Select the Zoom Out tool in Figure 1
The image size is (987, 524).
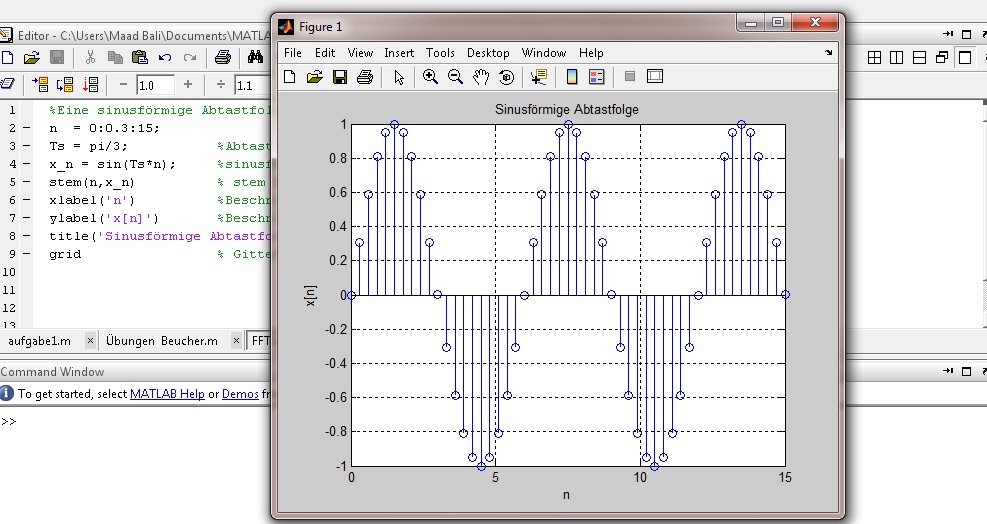(x=455, y=77)
